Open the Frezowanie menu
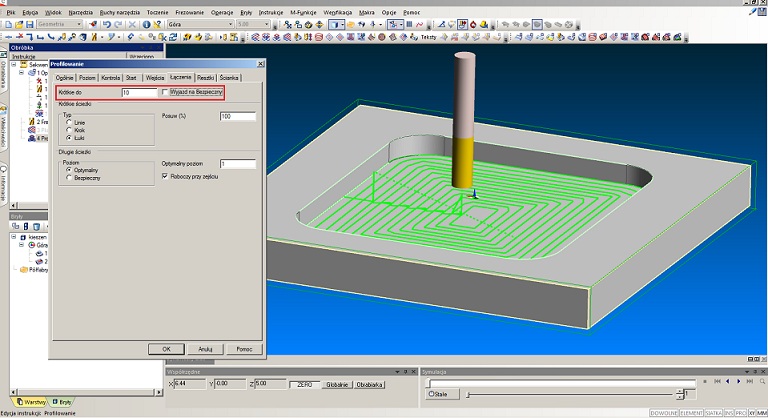The height and width of the screenshot is (418, 768). (190, 12)
